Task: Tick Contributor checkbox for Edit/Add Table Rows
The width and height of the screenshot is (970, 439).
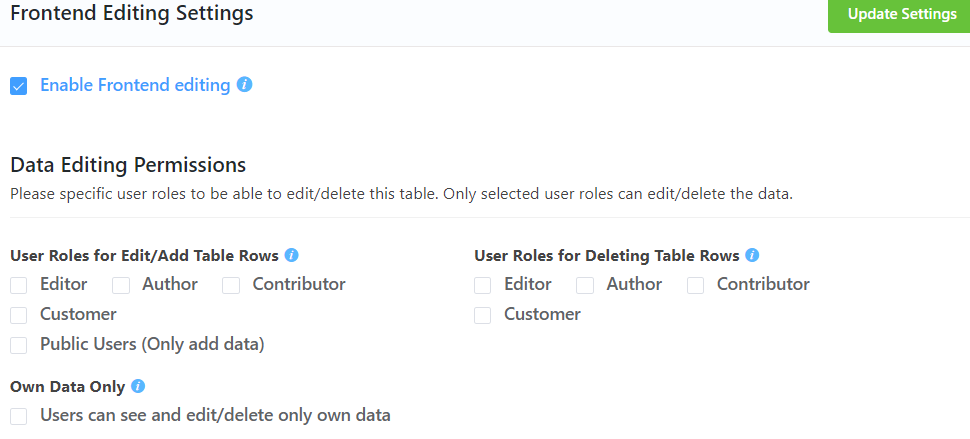Action: click(231, 285)
